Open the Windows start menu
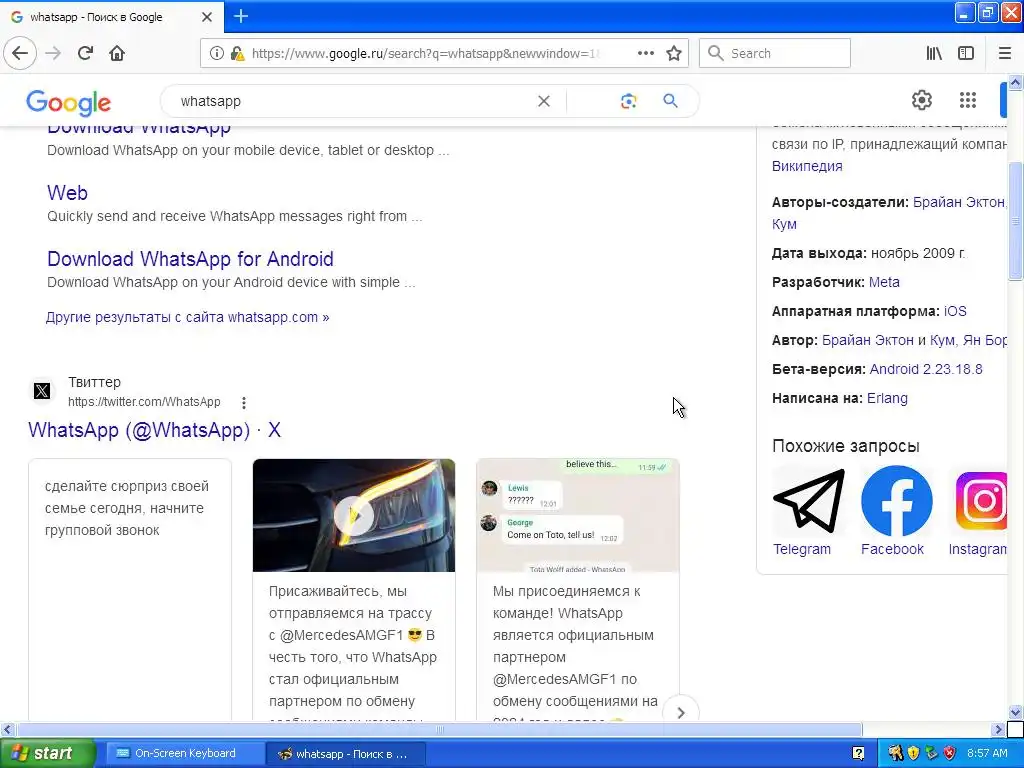This screenshot has height=768, width=1024. point(47,754)
